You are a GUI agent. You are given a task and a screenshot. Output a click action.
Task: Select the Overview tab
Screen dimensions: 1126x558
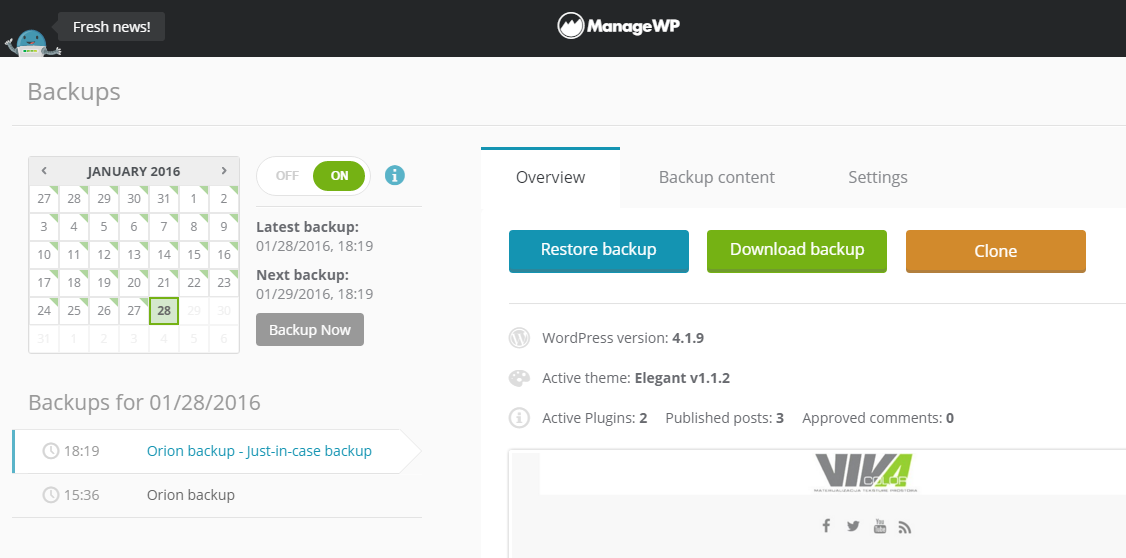tap(550, 177)
